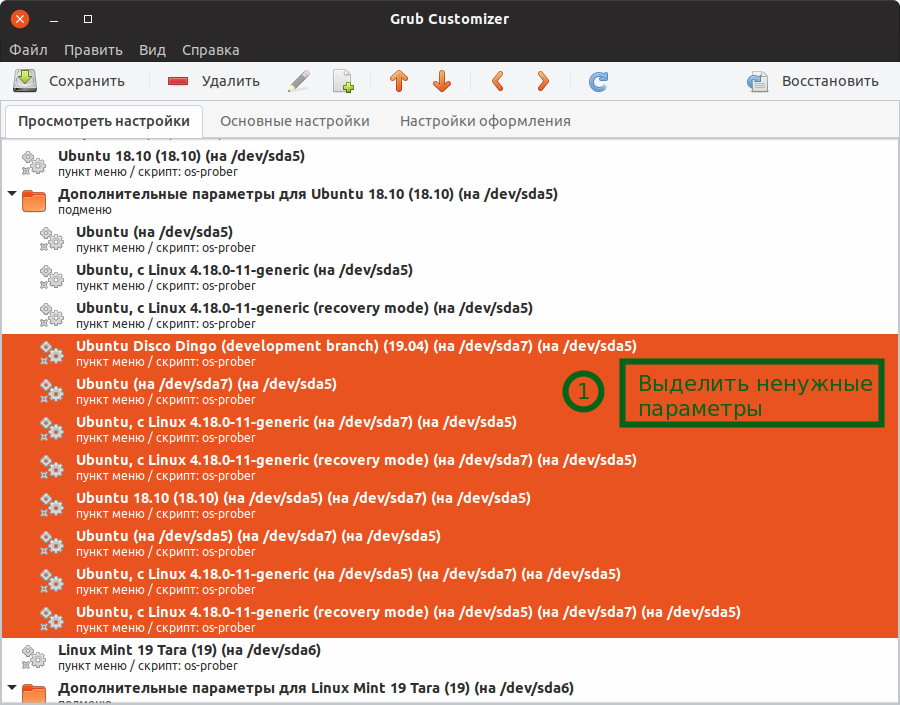Viewport: 900px width, 705px height.
Task: Click the right chevron move-into-submenu icon
Action: 543,81
